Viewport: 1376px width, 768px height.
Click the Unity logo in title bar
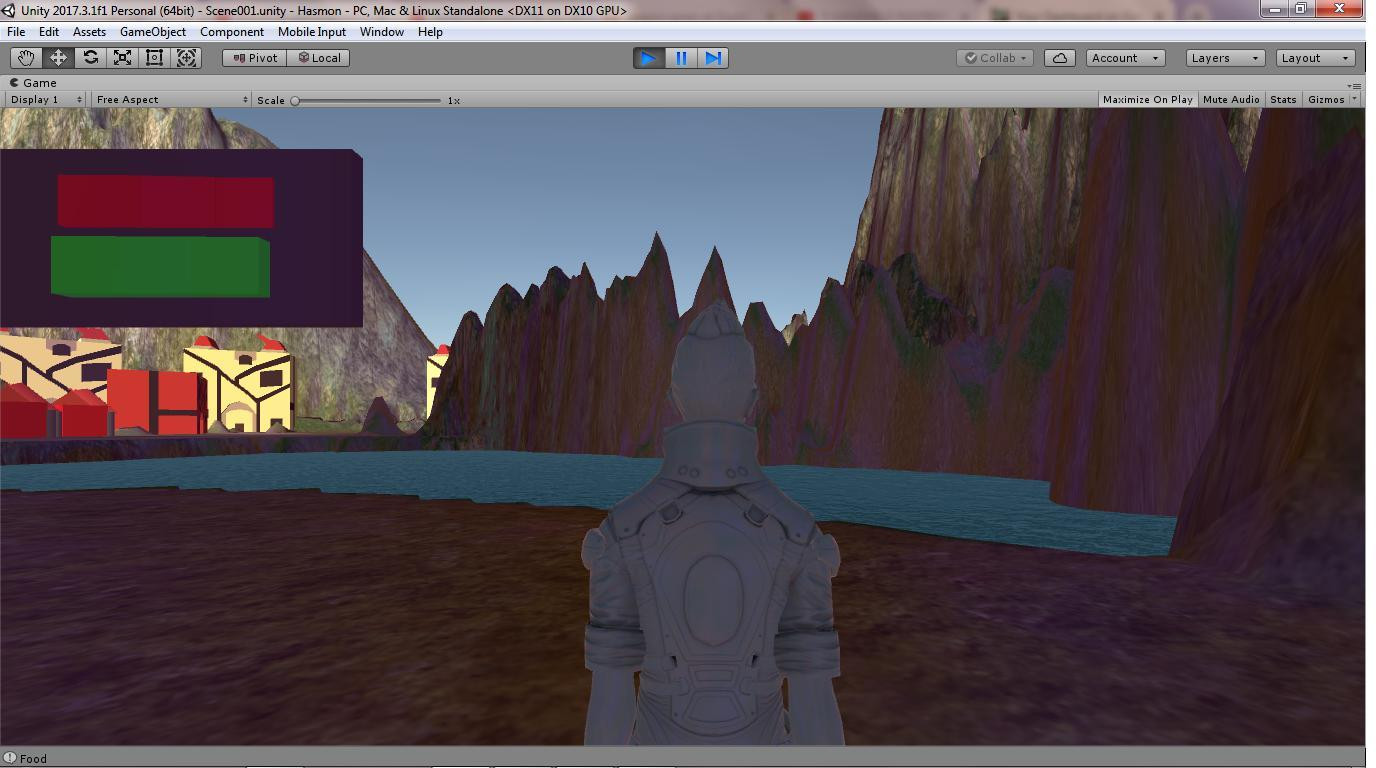click(8, 11)
